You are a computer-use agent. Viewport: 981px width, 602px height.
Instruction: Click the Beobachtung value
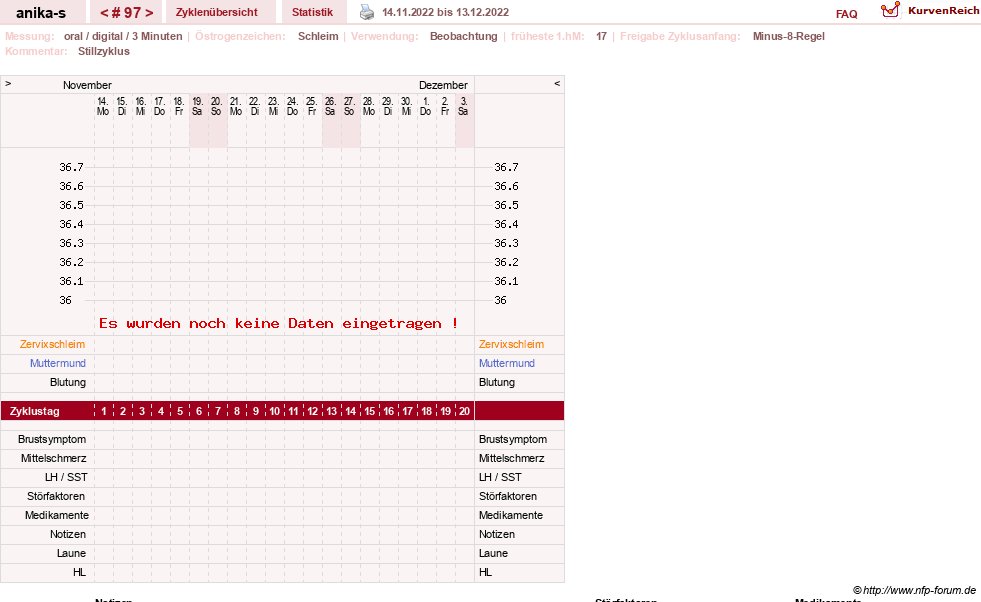[x=464, y=36]
